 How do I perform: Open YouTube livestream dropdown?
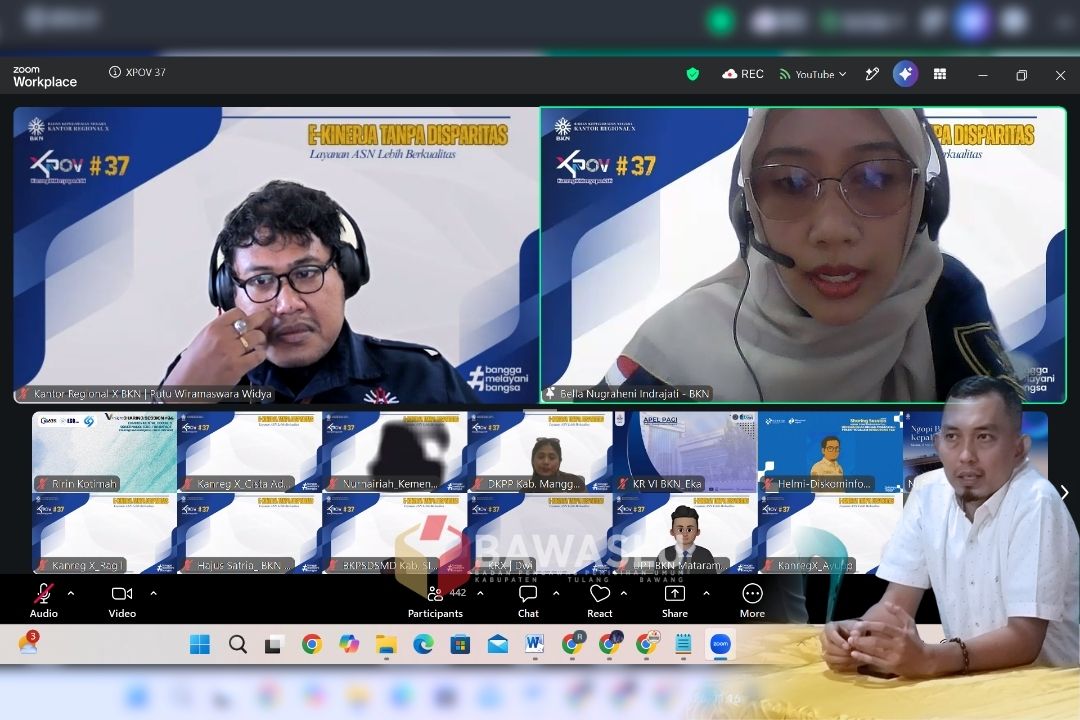813,74
